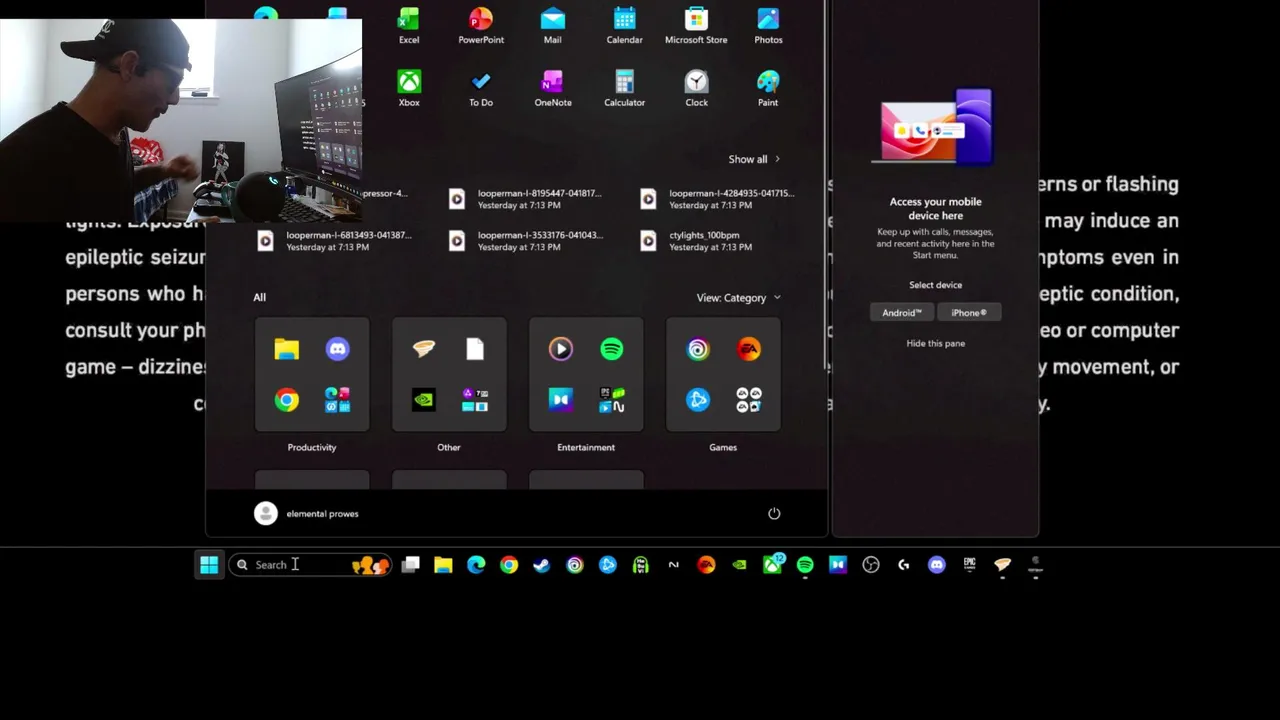
Task: Open File Explorer on taskbar
Action: 443,565
